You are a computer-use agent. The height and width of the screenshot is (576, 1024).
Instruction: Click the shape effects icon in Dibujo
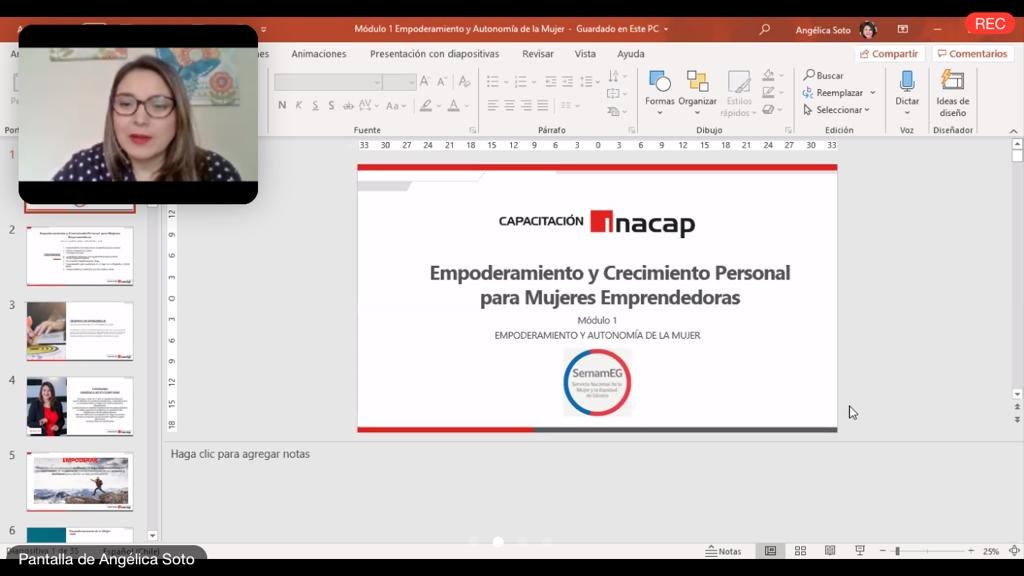[769, 110]
